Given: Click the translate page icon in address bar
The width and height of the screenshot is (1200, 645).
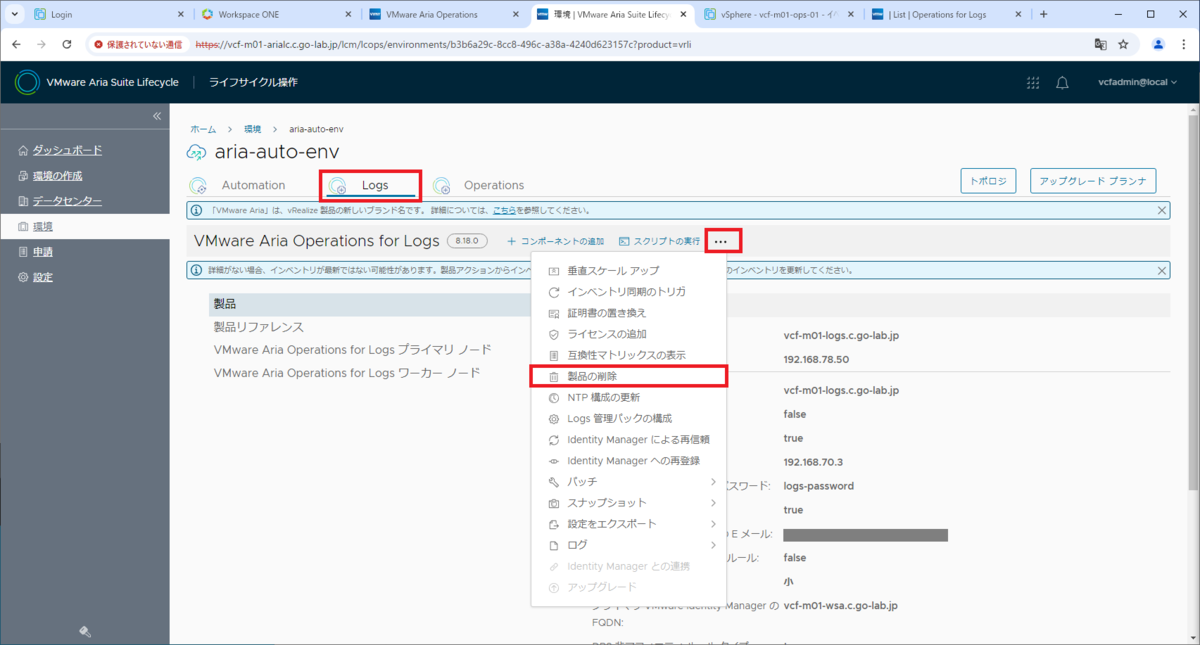Looking at the screenshot, I should coord(1100,44).
